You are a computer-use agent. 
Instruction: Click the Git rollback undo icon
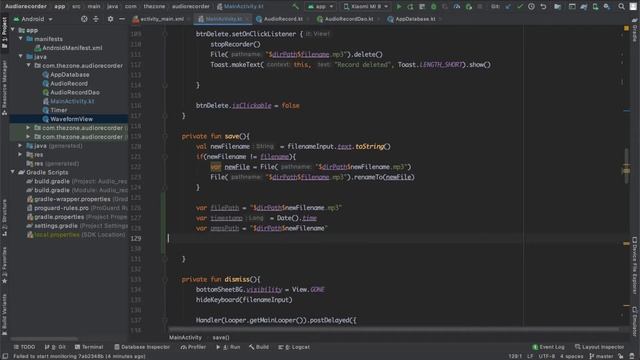tap(543, 7)
